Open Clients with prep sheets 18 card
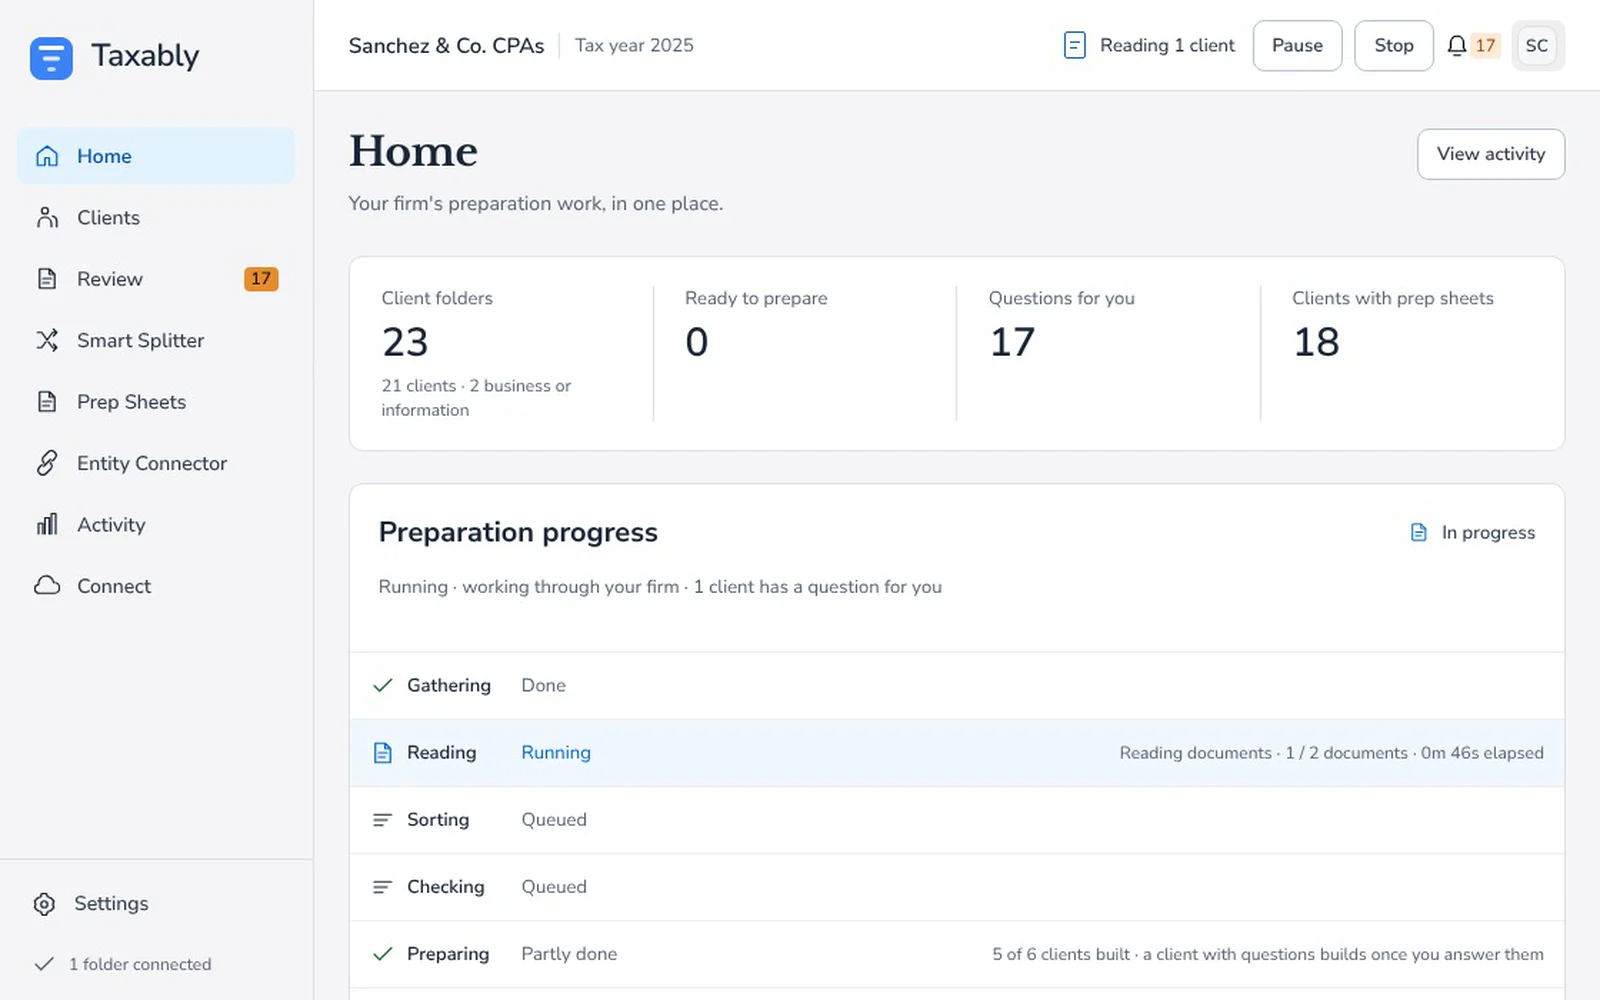 [x=1412, y=353]
